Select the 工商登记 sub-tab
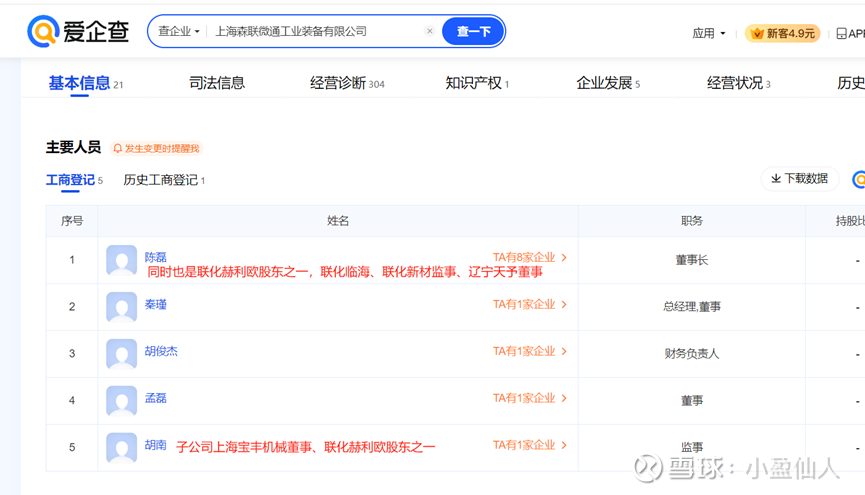Image resolution: width=865 pixels, height=495 pixels. point(74,180)
